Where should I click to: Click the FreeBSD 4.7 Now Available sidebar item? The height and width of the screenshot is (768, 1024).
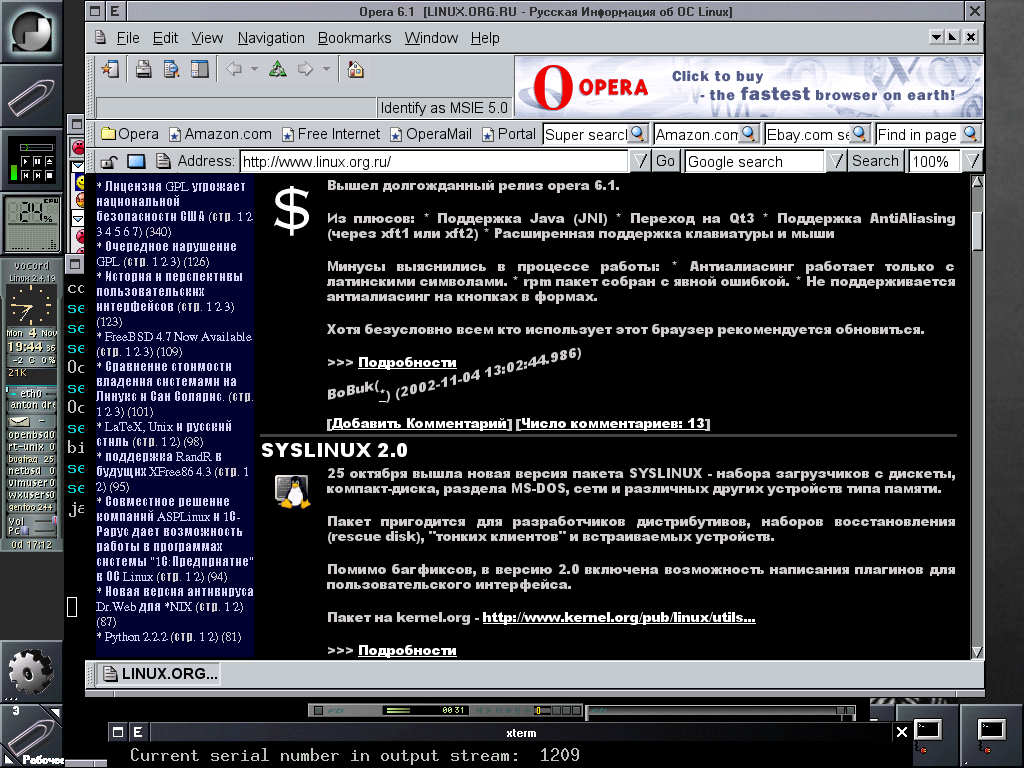tap(174, 344)
